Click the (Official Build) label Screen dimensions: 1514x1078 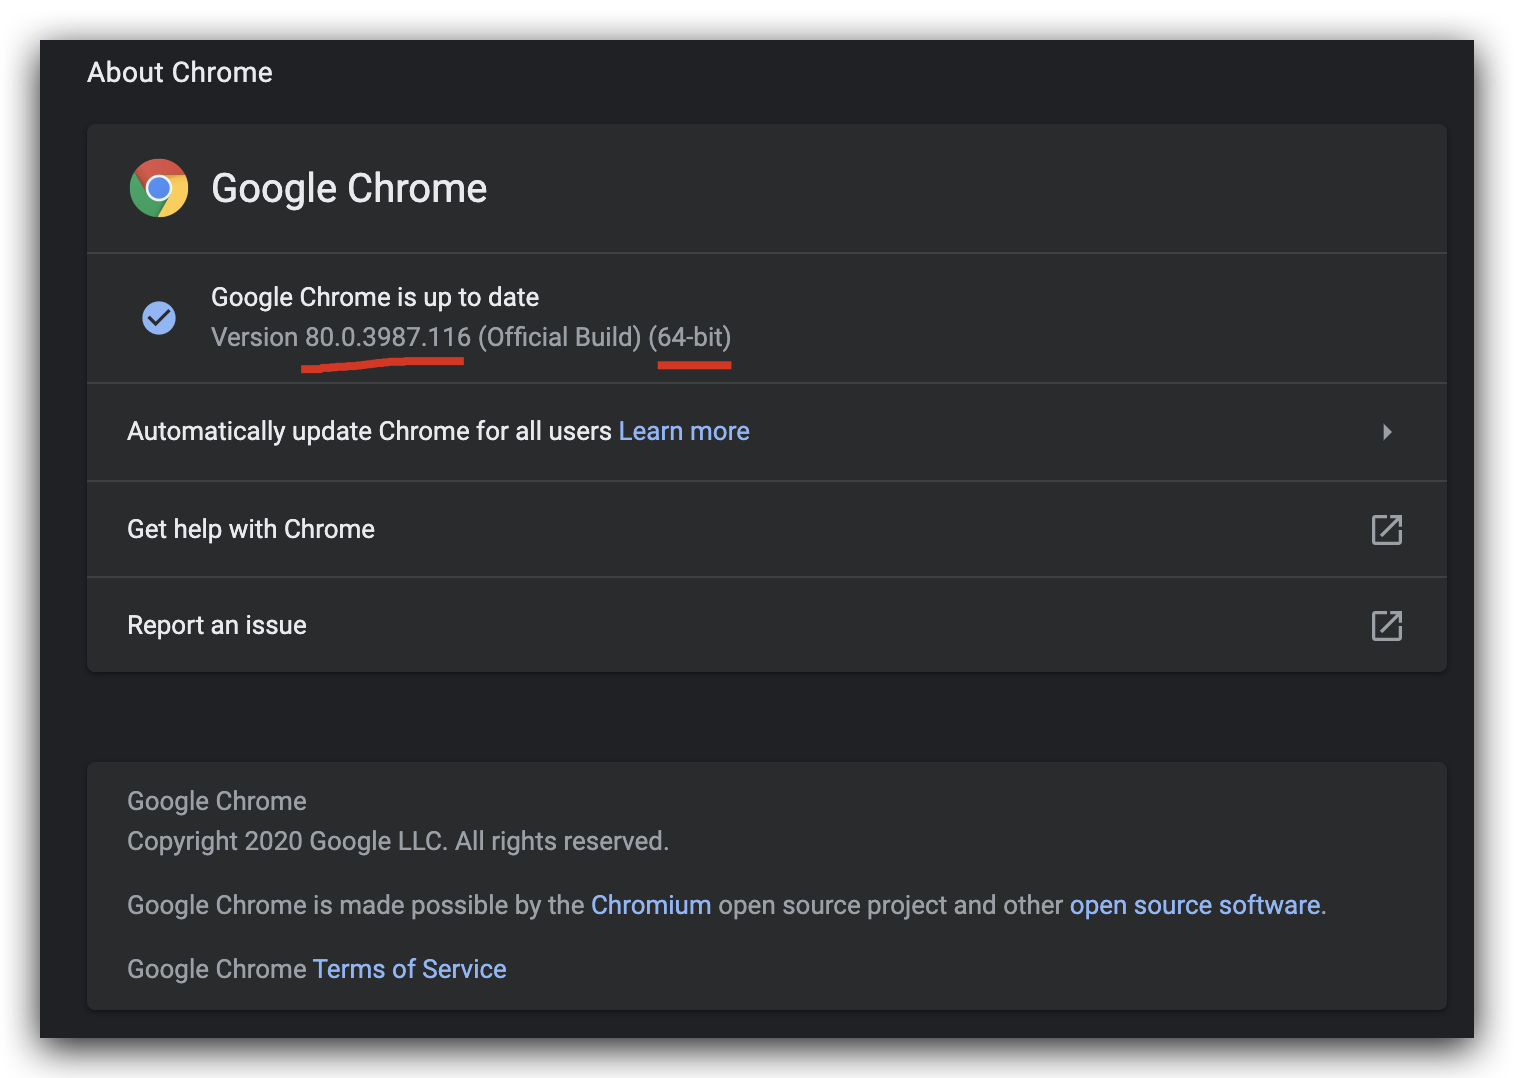559,337
